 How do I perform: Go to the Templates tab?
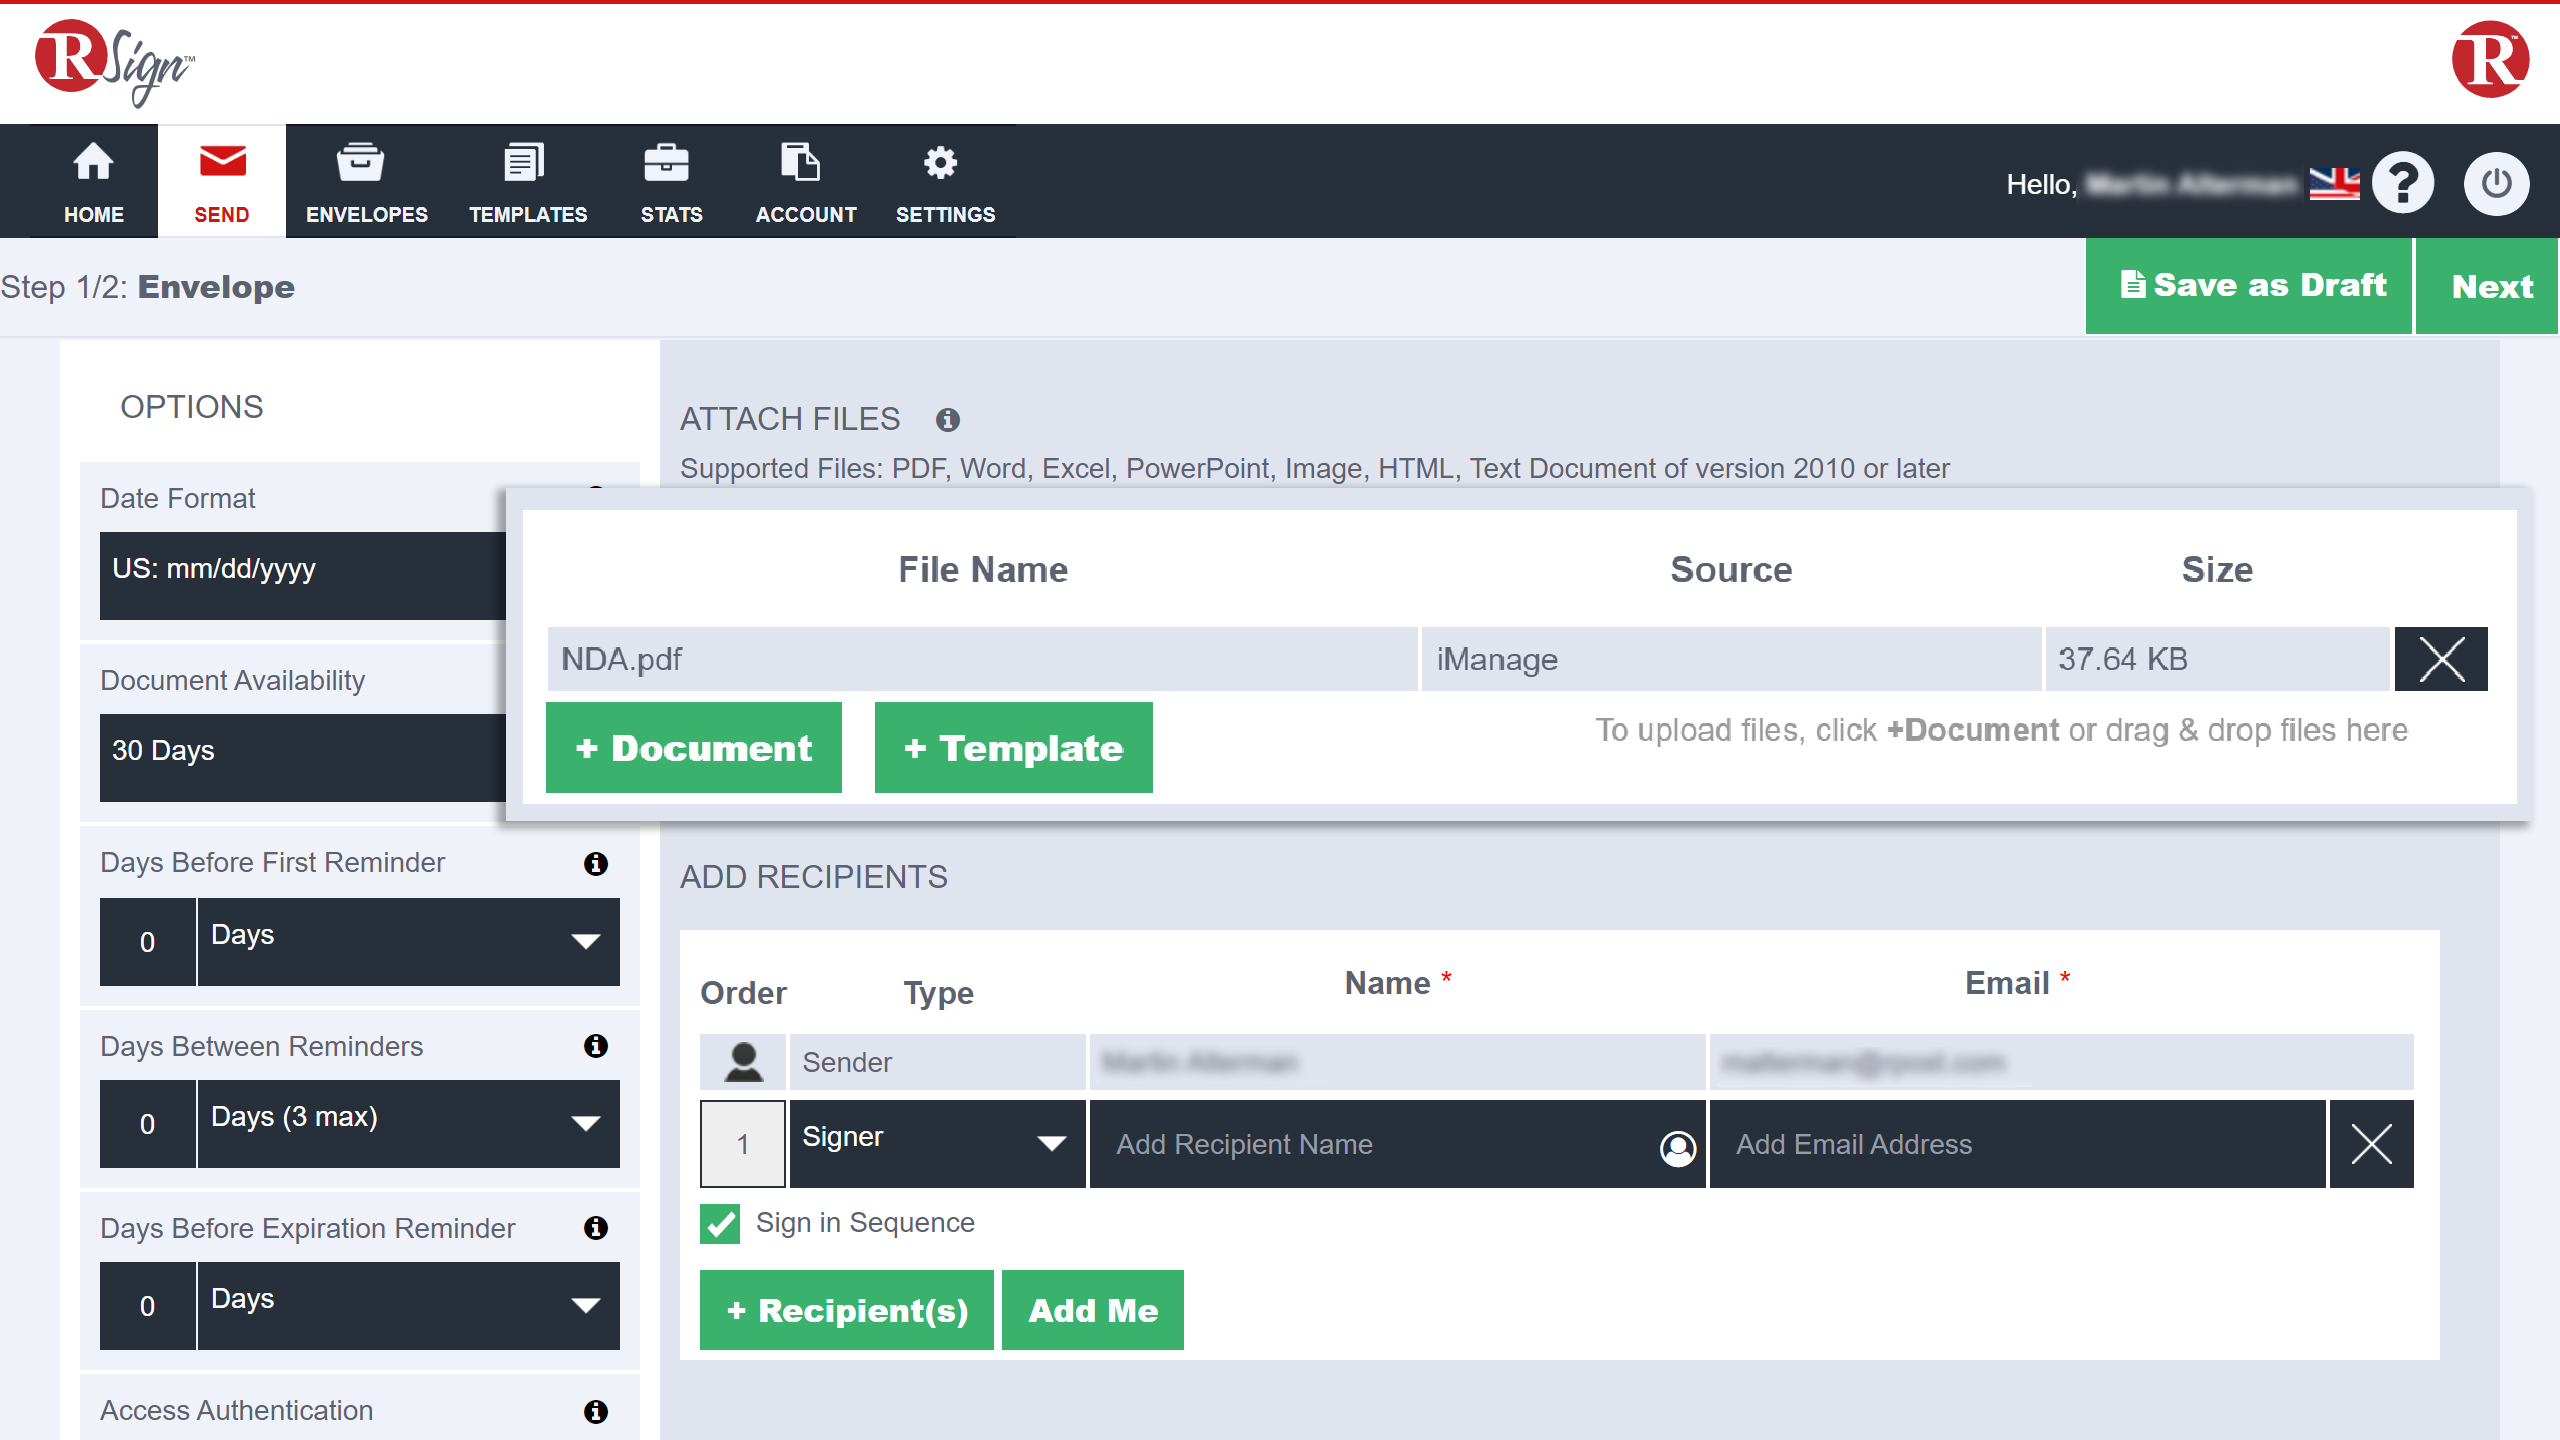(x=528, y=182)
